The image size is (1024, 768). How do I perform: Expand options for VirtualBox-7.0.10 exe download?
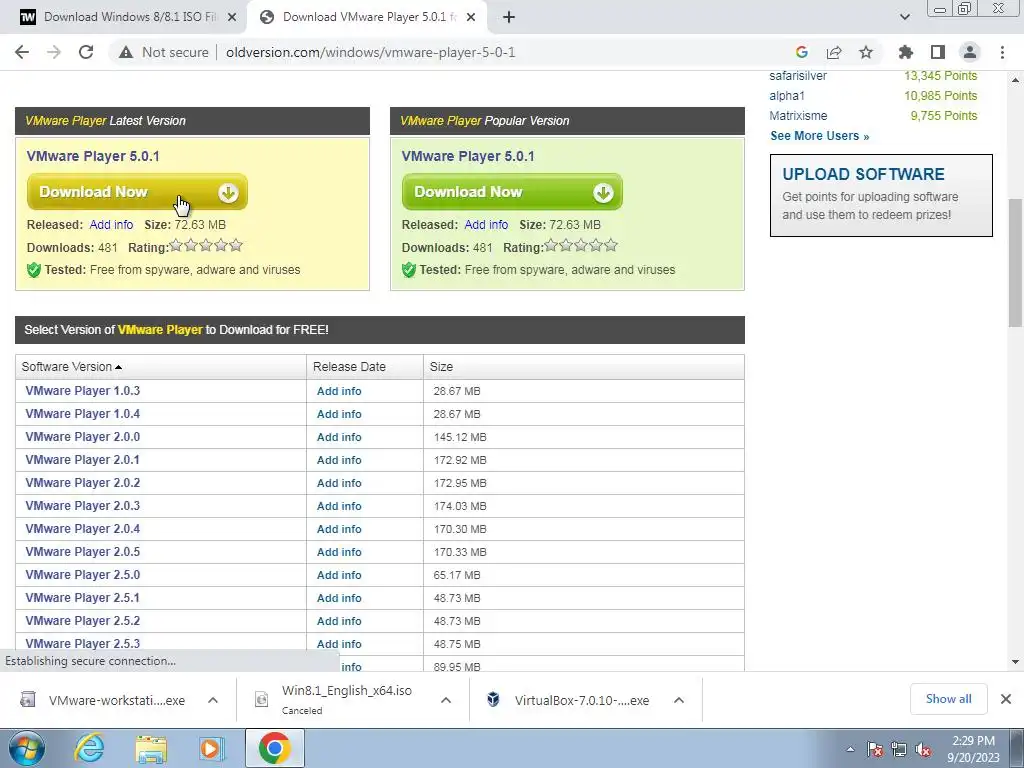click(x=679, y=700)
